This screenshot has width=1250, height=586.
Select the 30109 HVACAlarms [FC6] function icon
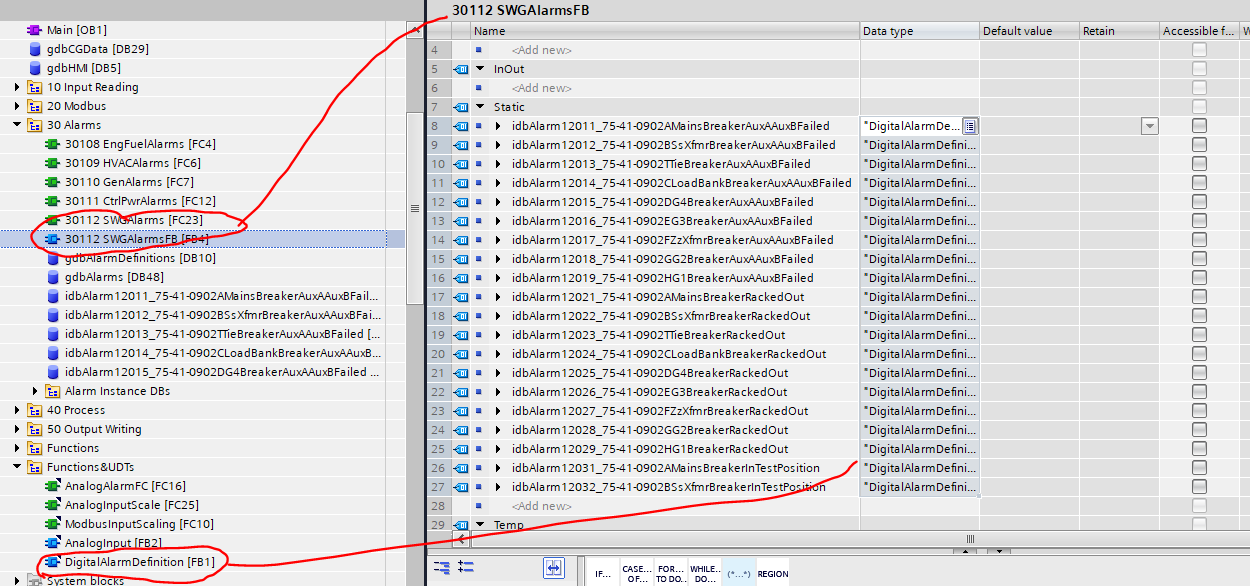53,163
